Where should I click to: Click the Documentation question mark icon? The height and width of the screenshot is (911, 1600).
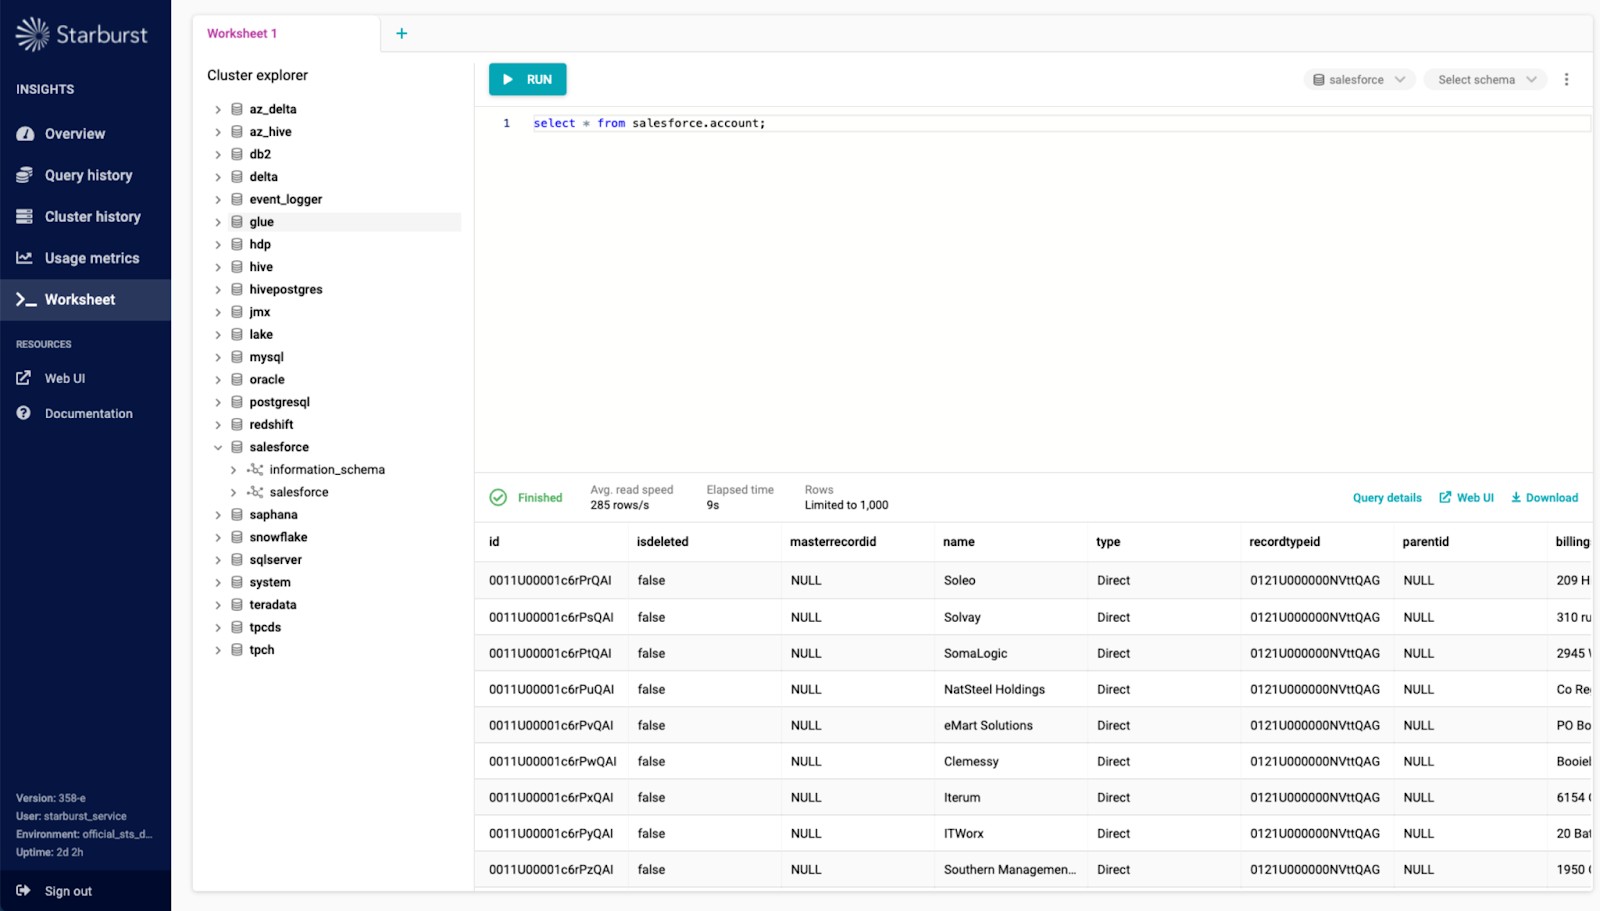(x=24, y=413)
